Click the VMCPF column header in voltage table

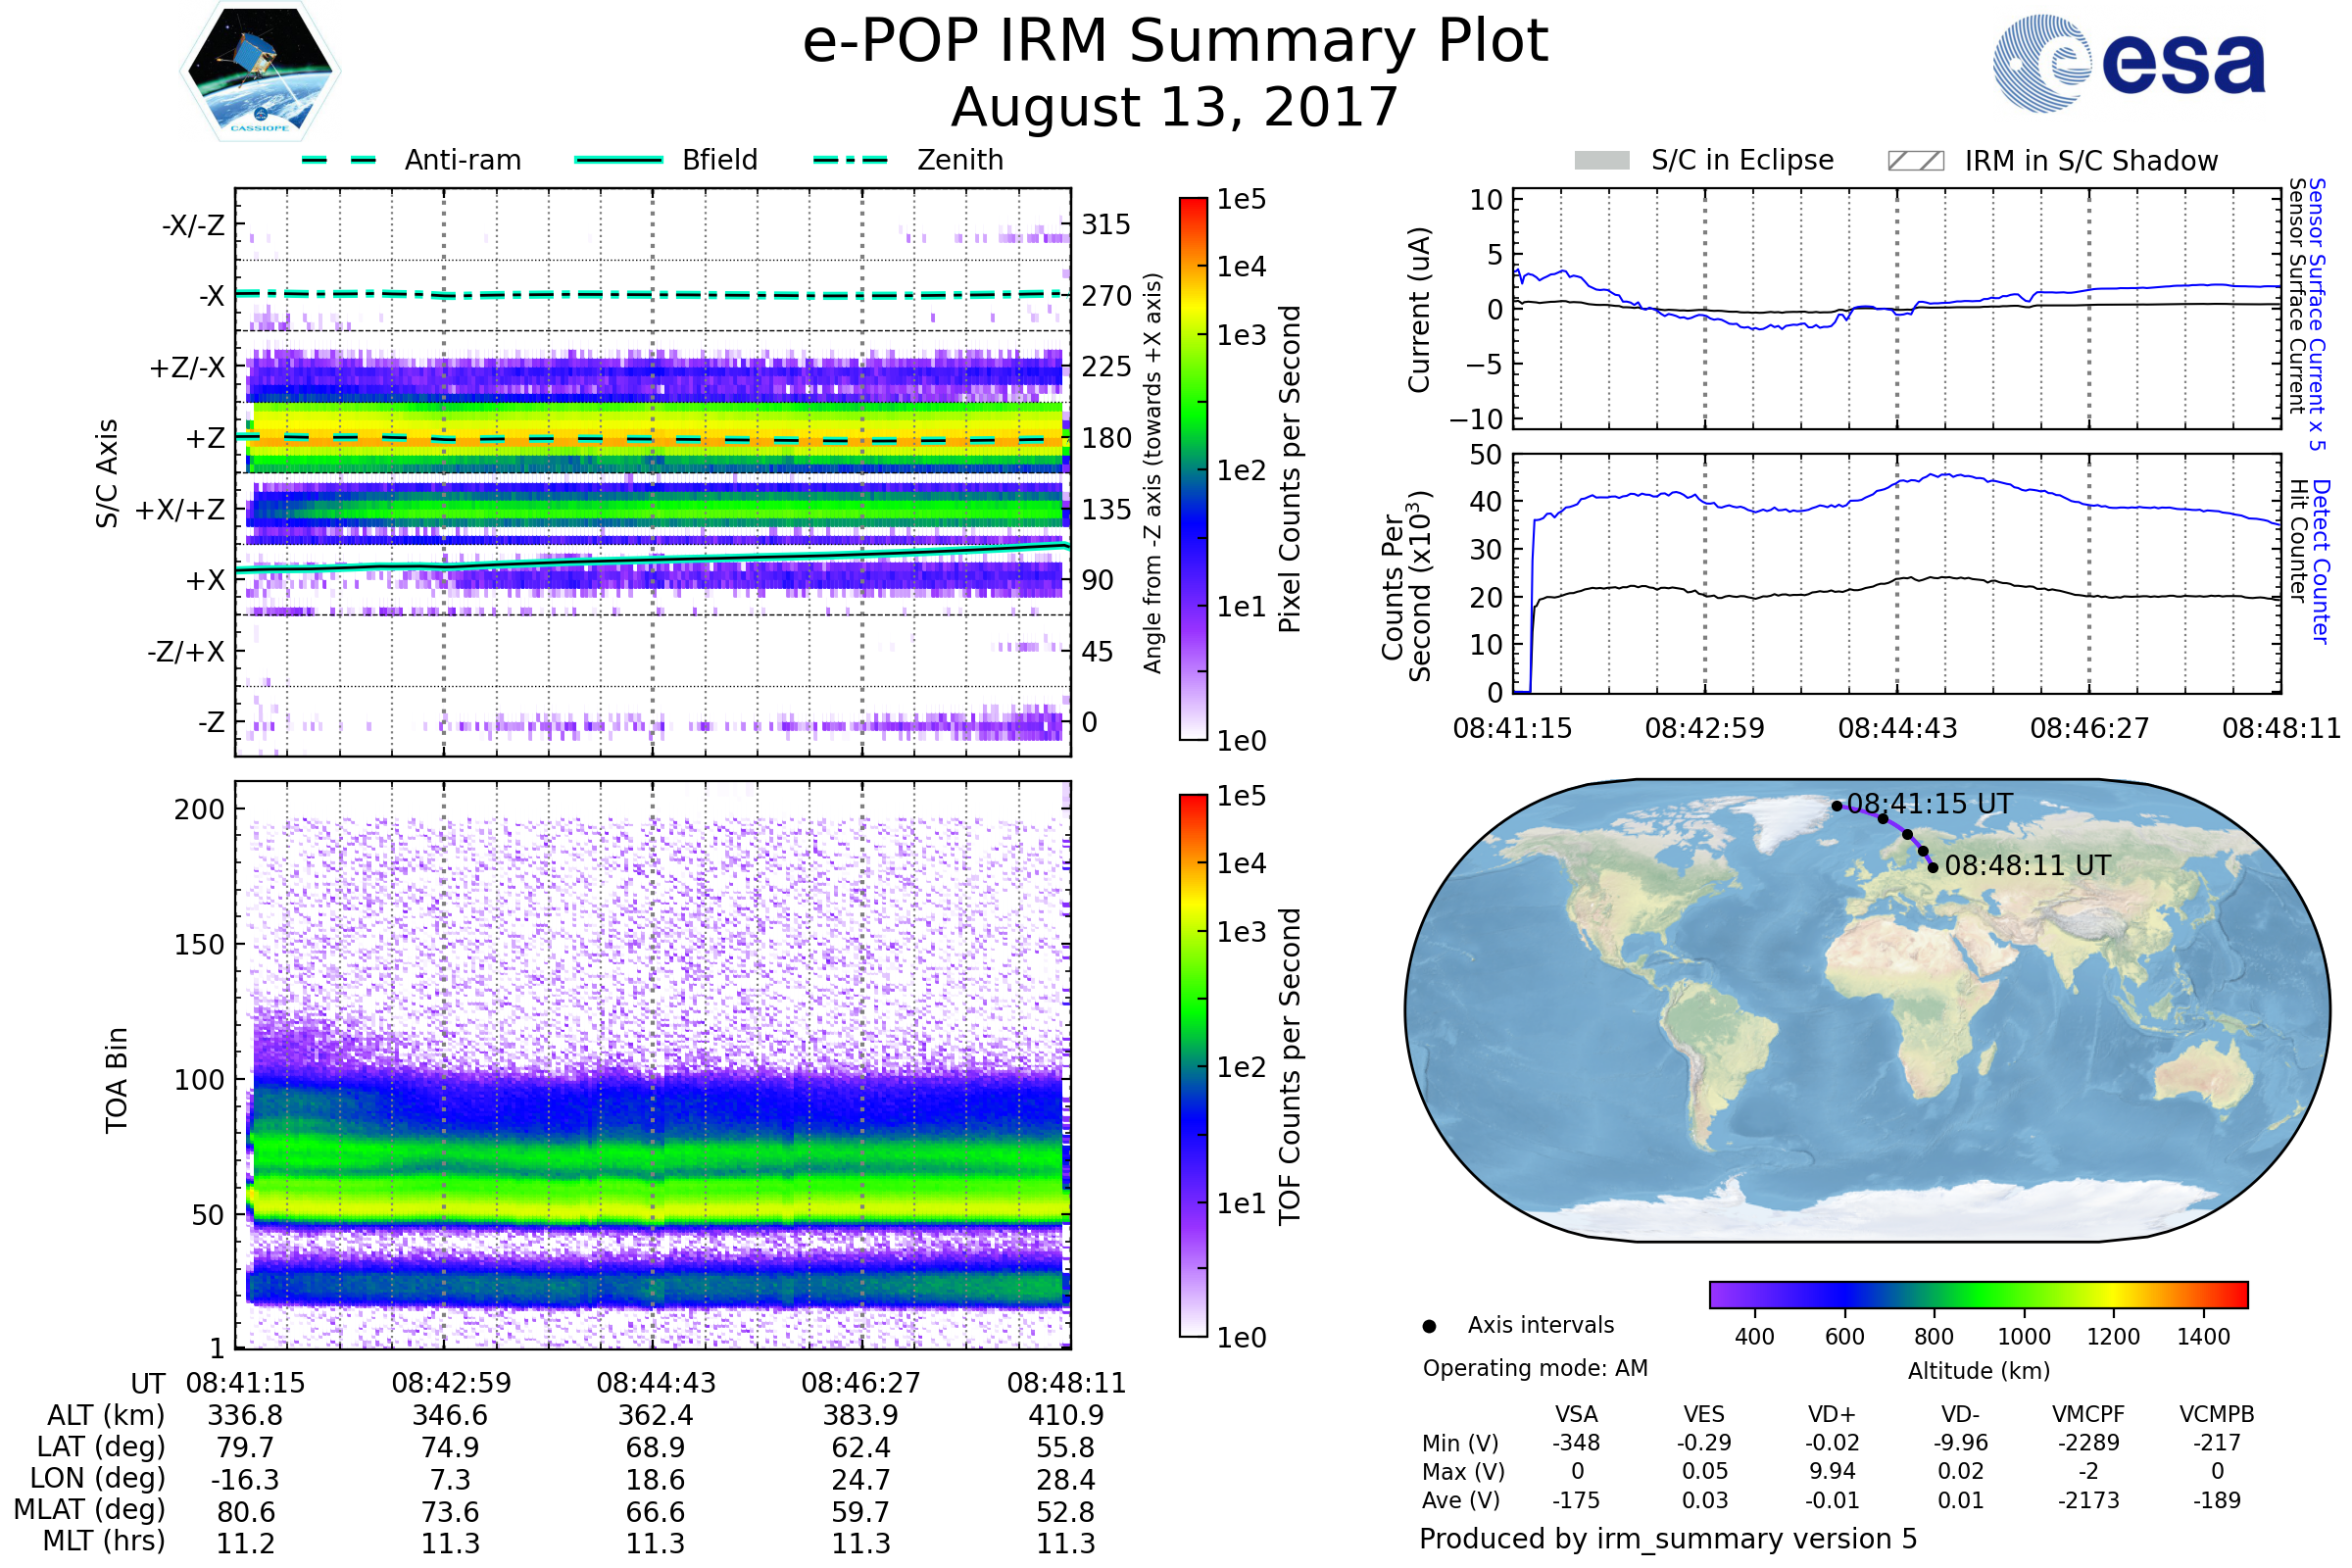2088,1414
